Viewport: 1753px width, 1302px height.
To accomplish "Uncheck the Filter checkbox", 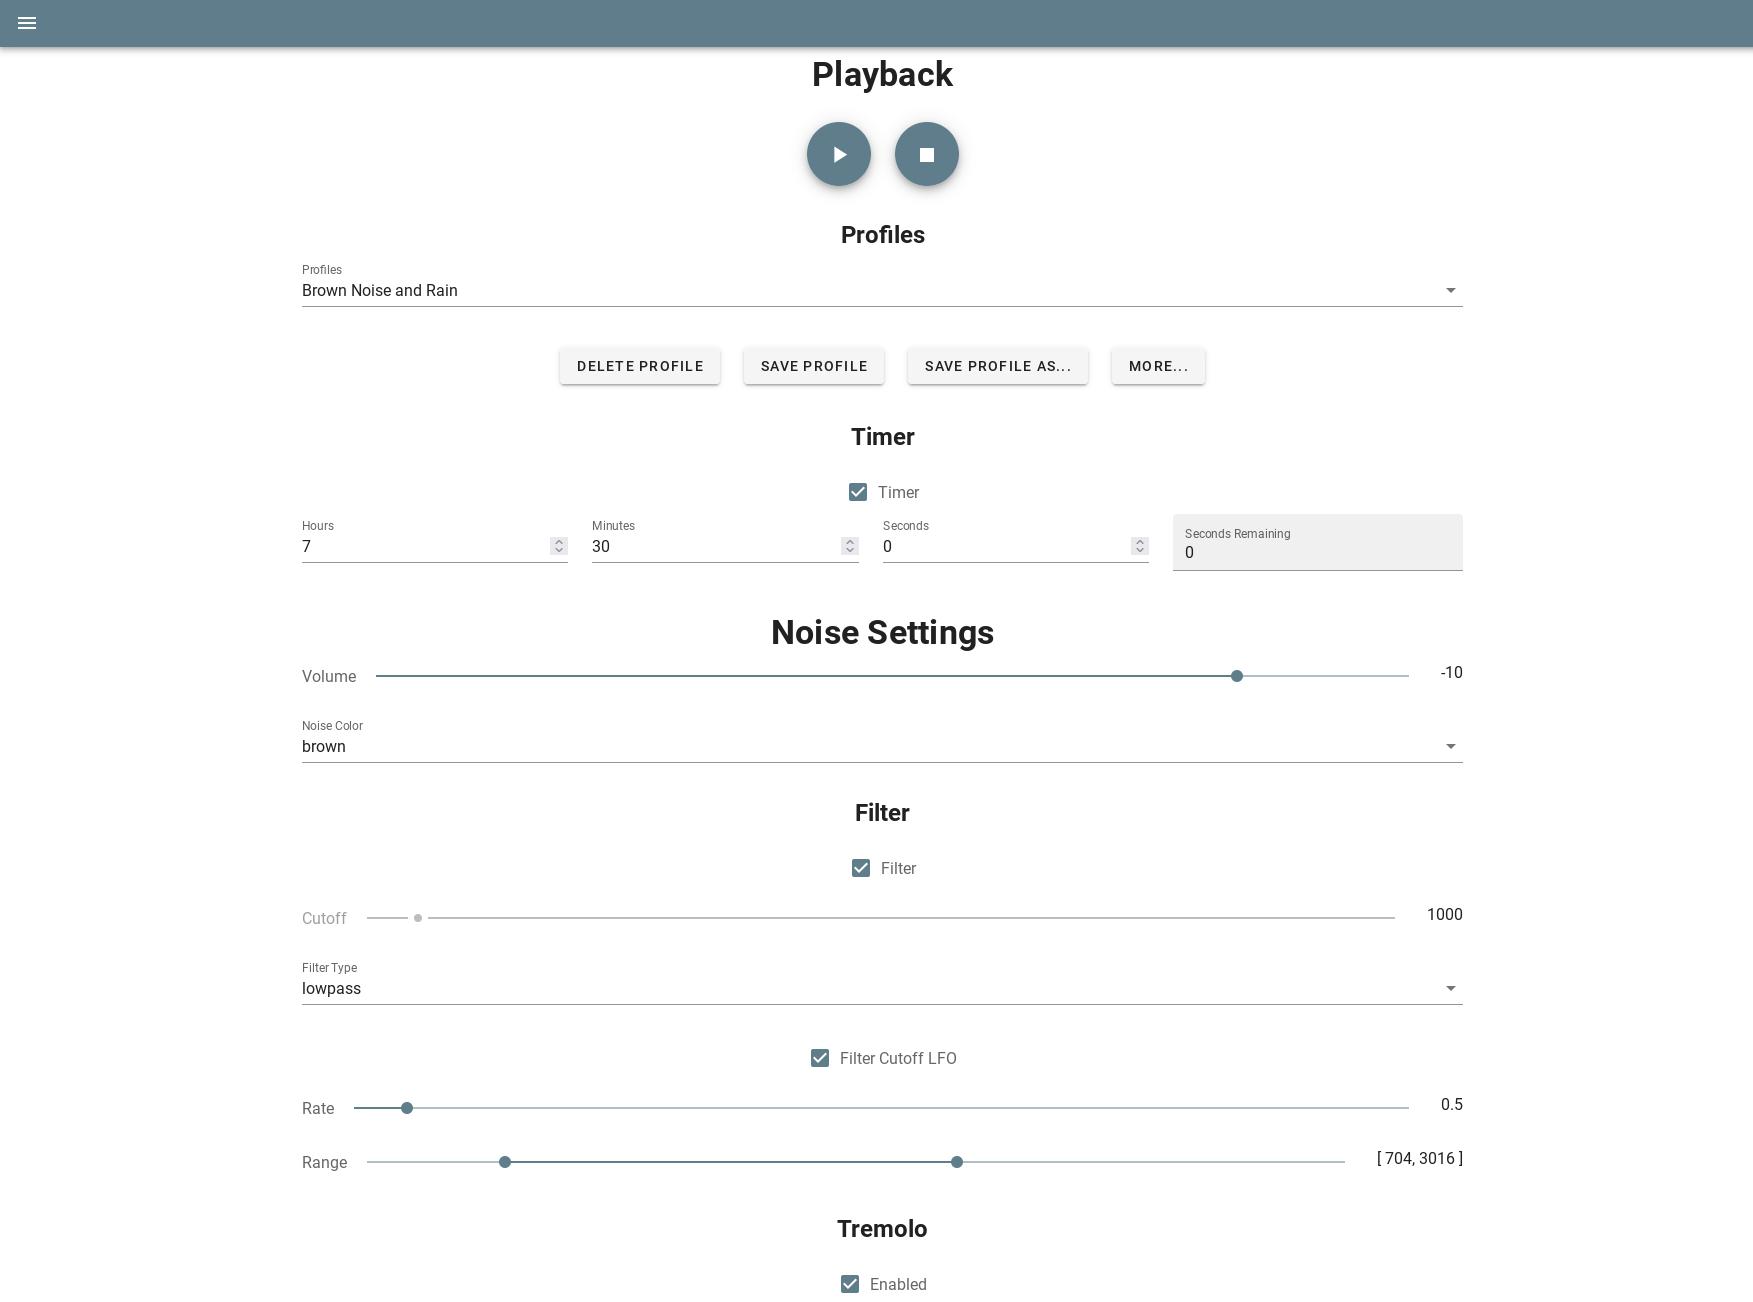I will (x=861, y=868).
